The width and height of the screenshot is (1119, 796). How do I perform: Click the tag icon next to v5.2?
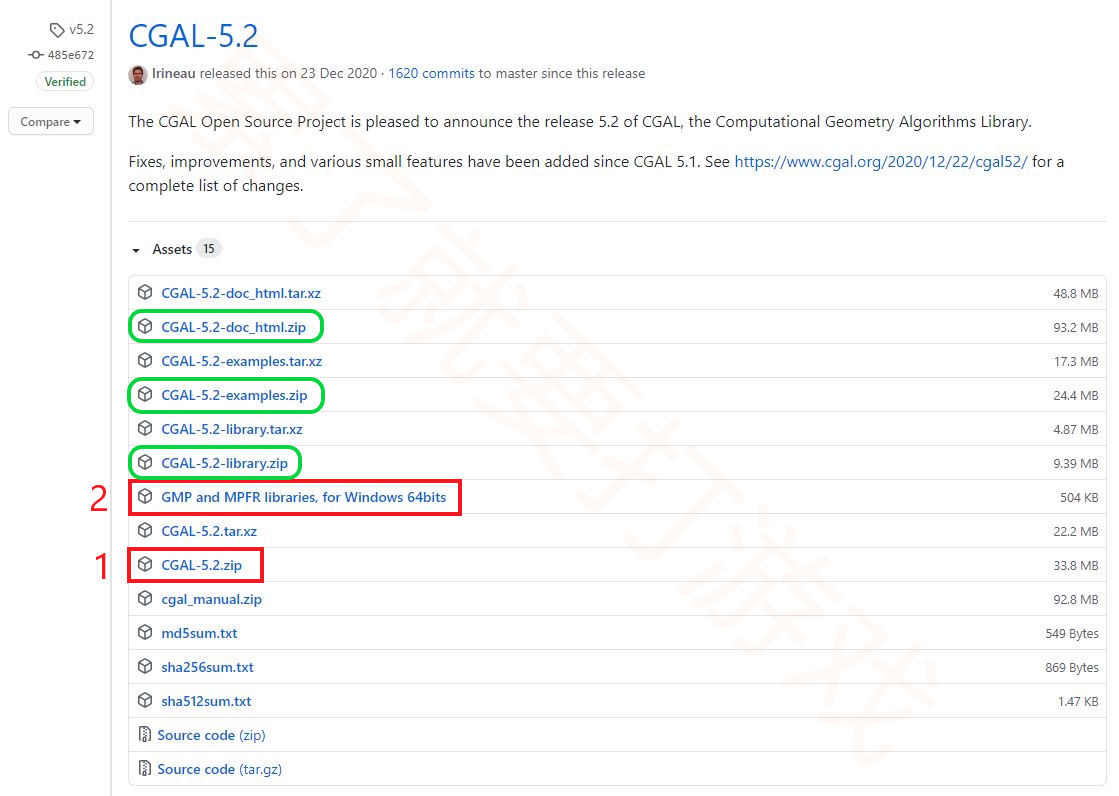[55, 29]
